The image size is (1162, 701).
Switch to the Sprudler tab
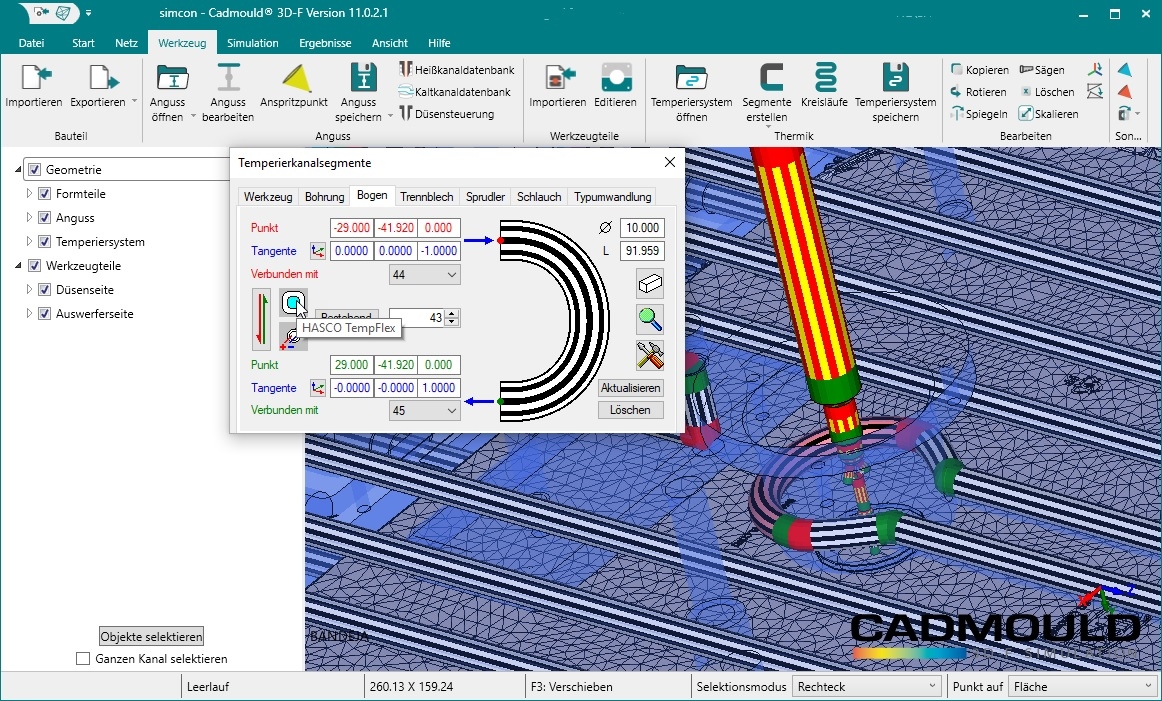(x=485, y=197)
